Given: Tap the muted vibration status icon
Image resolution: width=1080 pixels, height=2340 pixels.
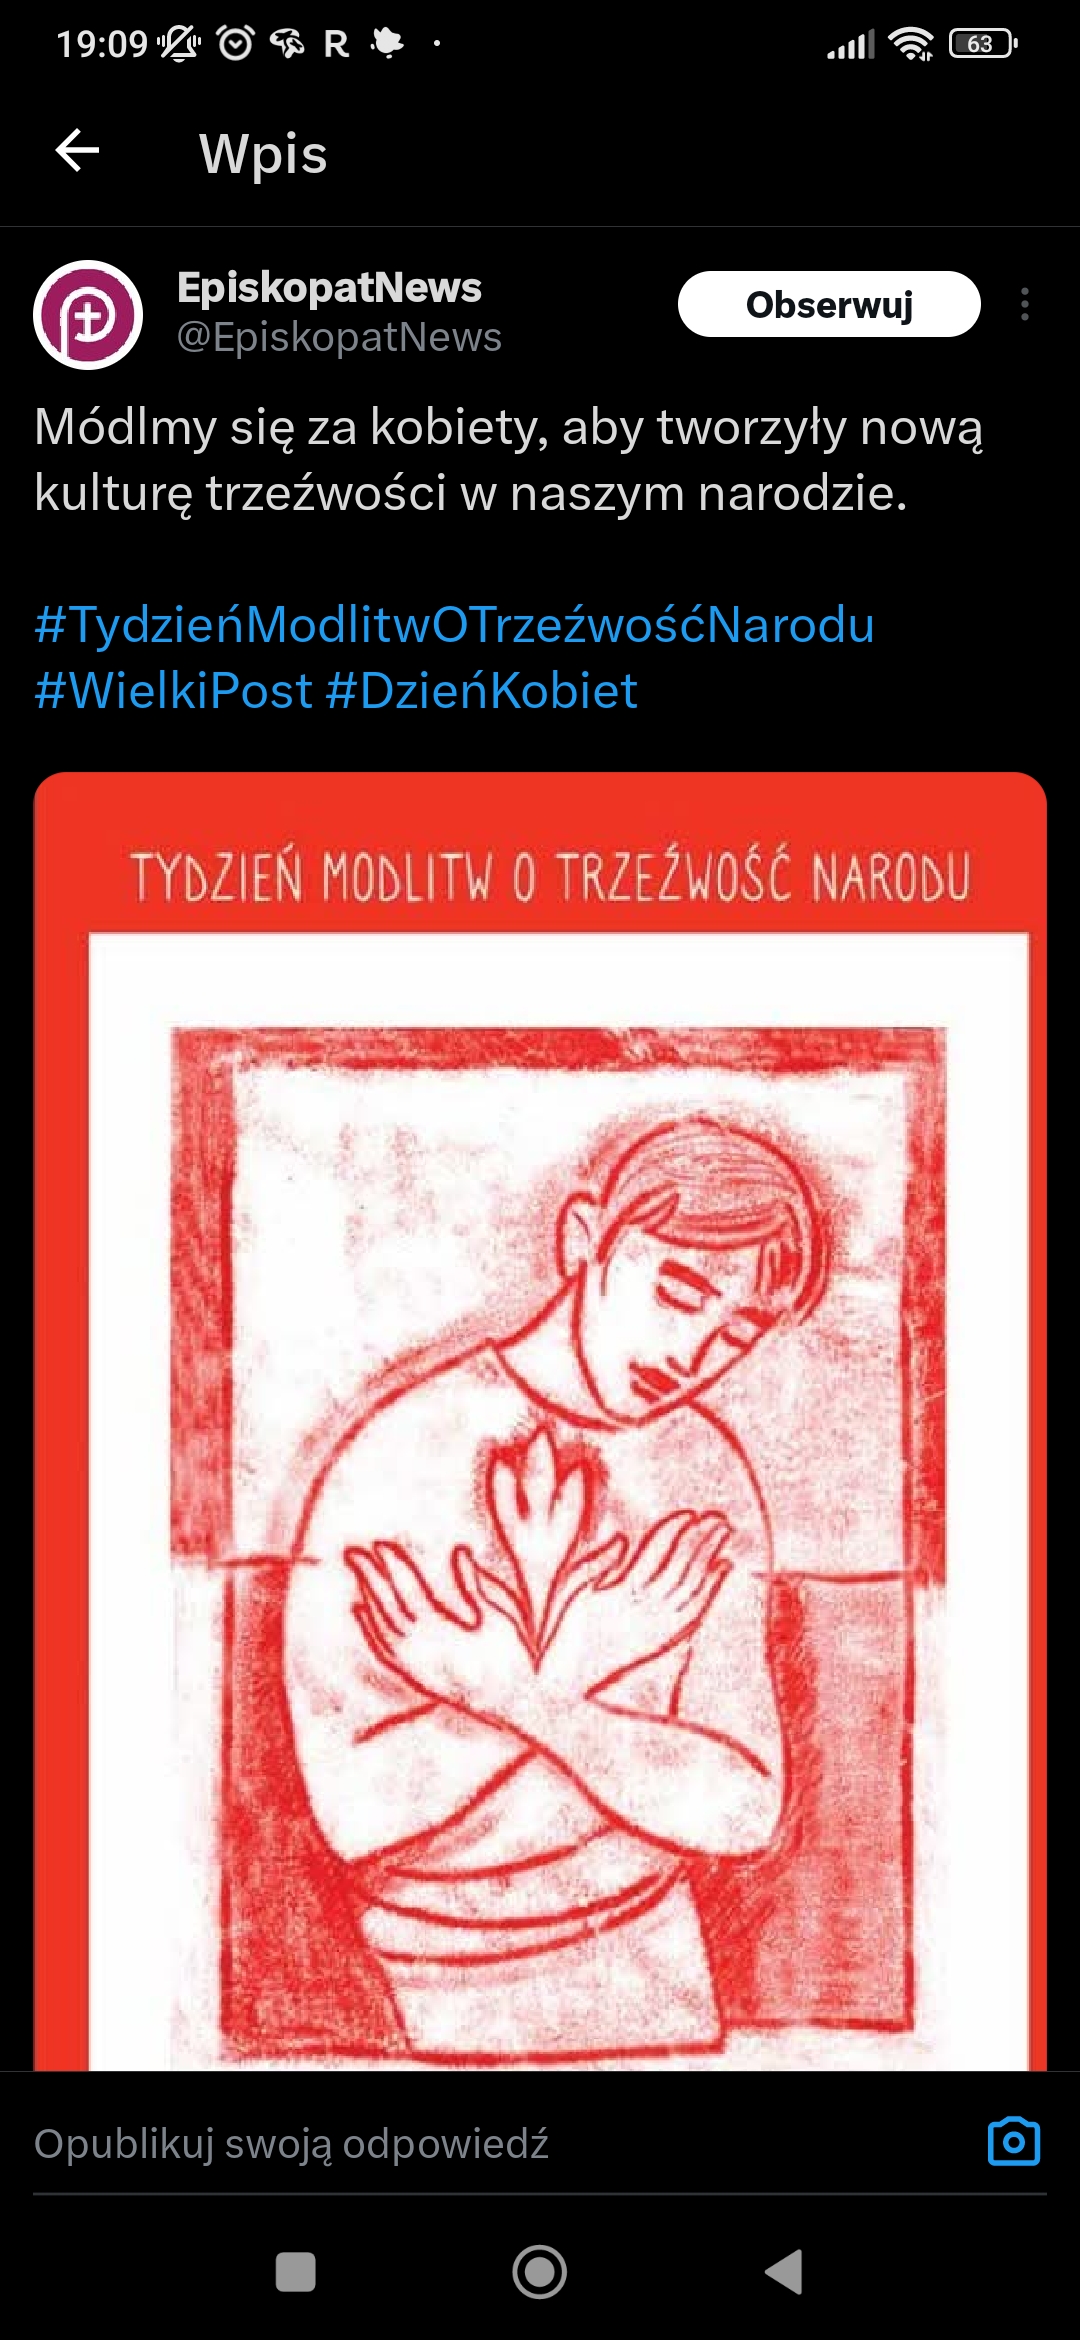Looking at the screenshot, I should 180,43.
